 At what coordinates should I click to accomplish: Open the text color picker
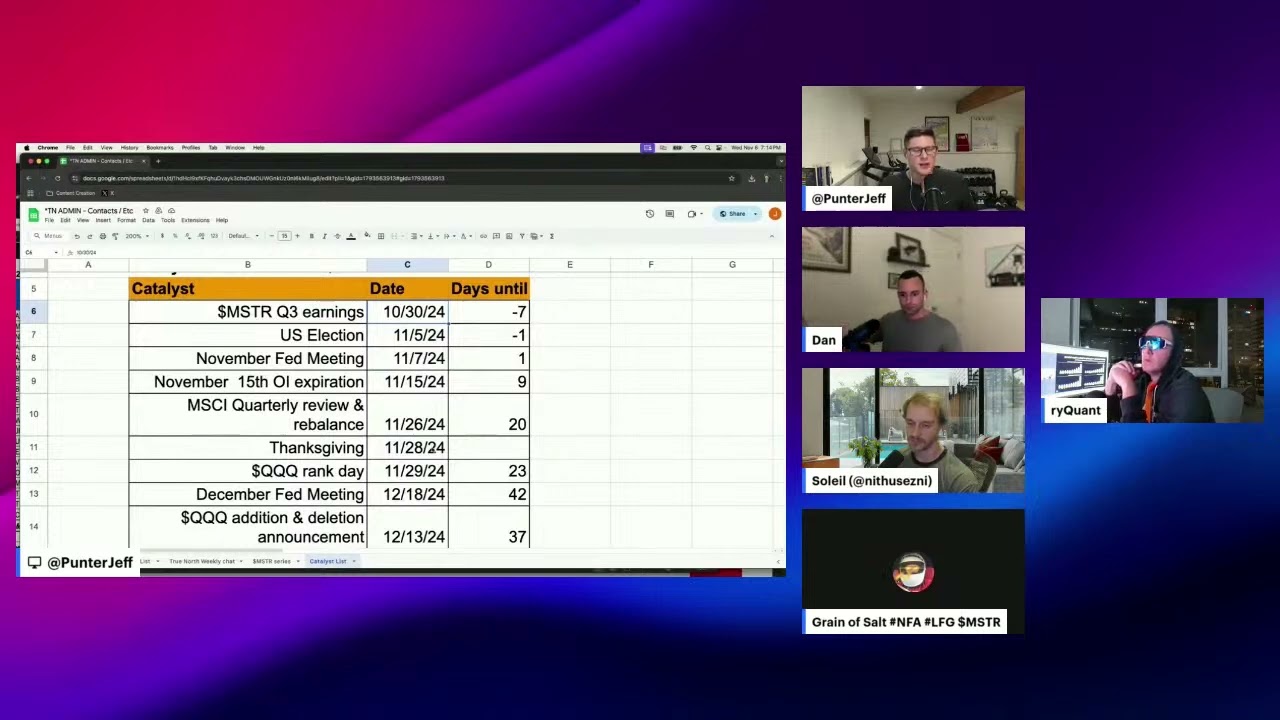coord(350,236)
